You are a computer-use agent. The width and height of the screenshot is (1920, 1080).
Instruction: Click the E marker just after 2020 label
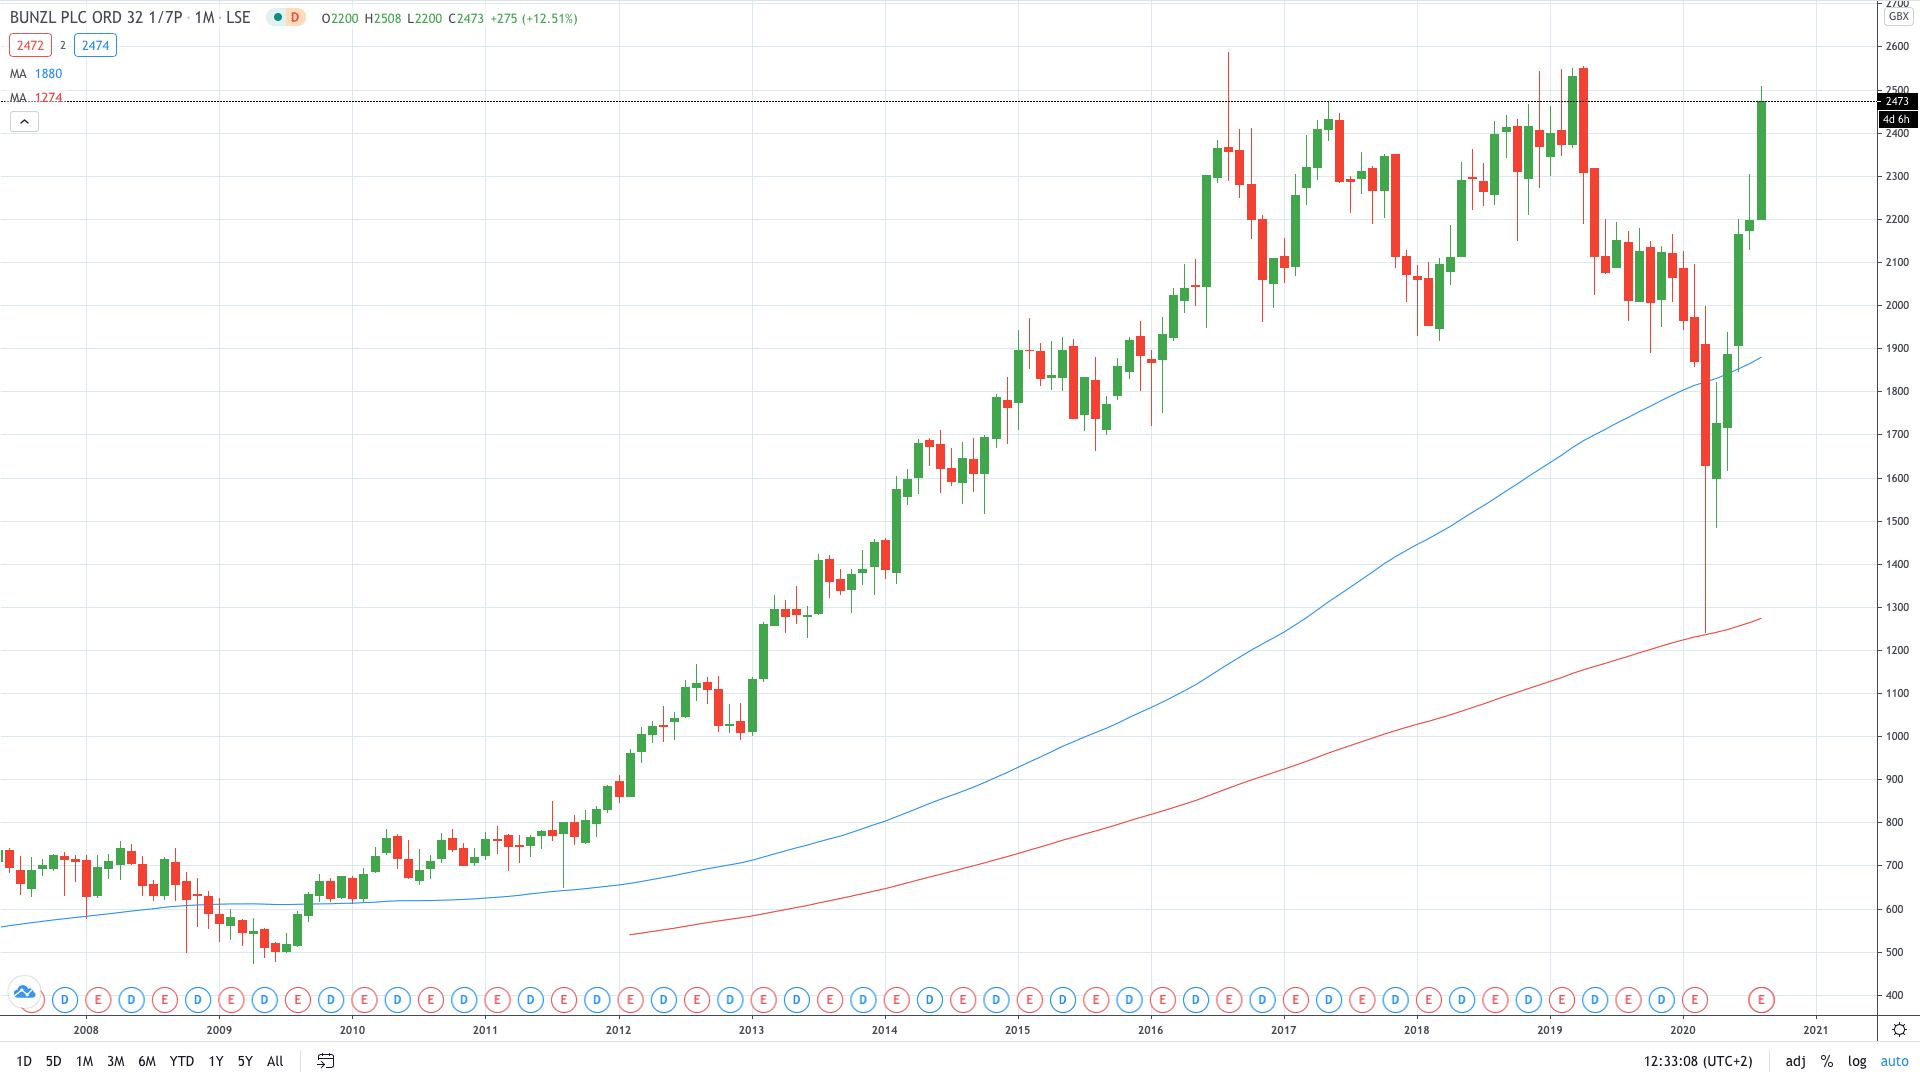pyautogui.click(x=1694, y=999)
